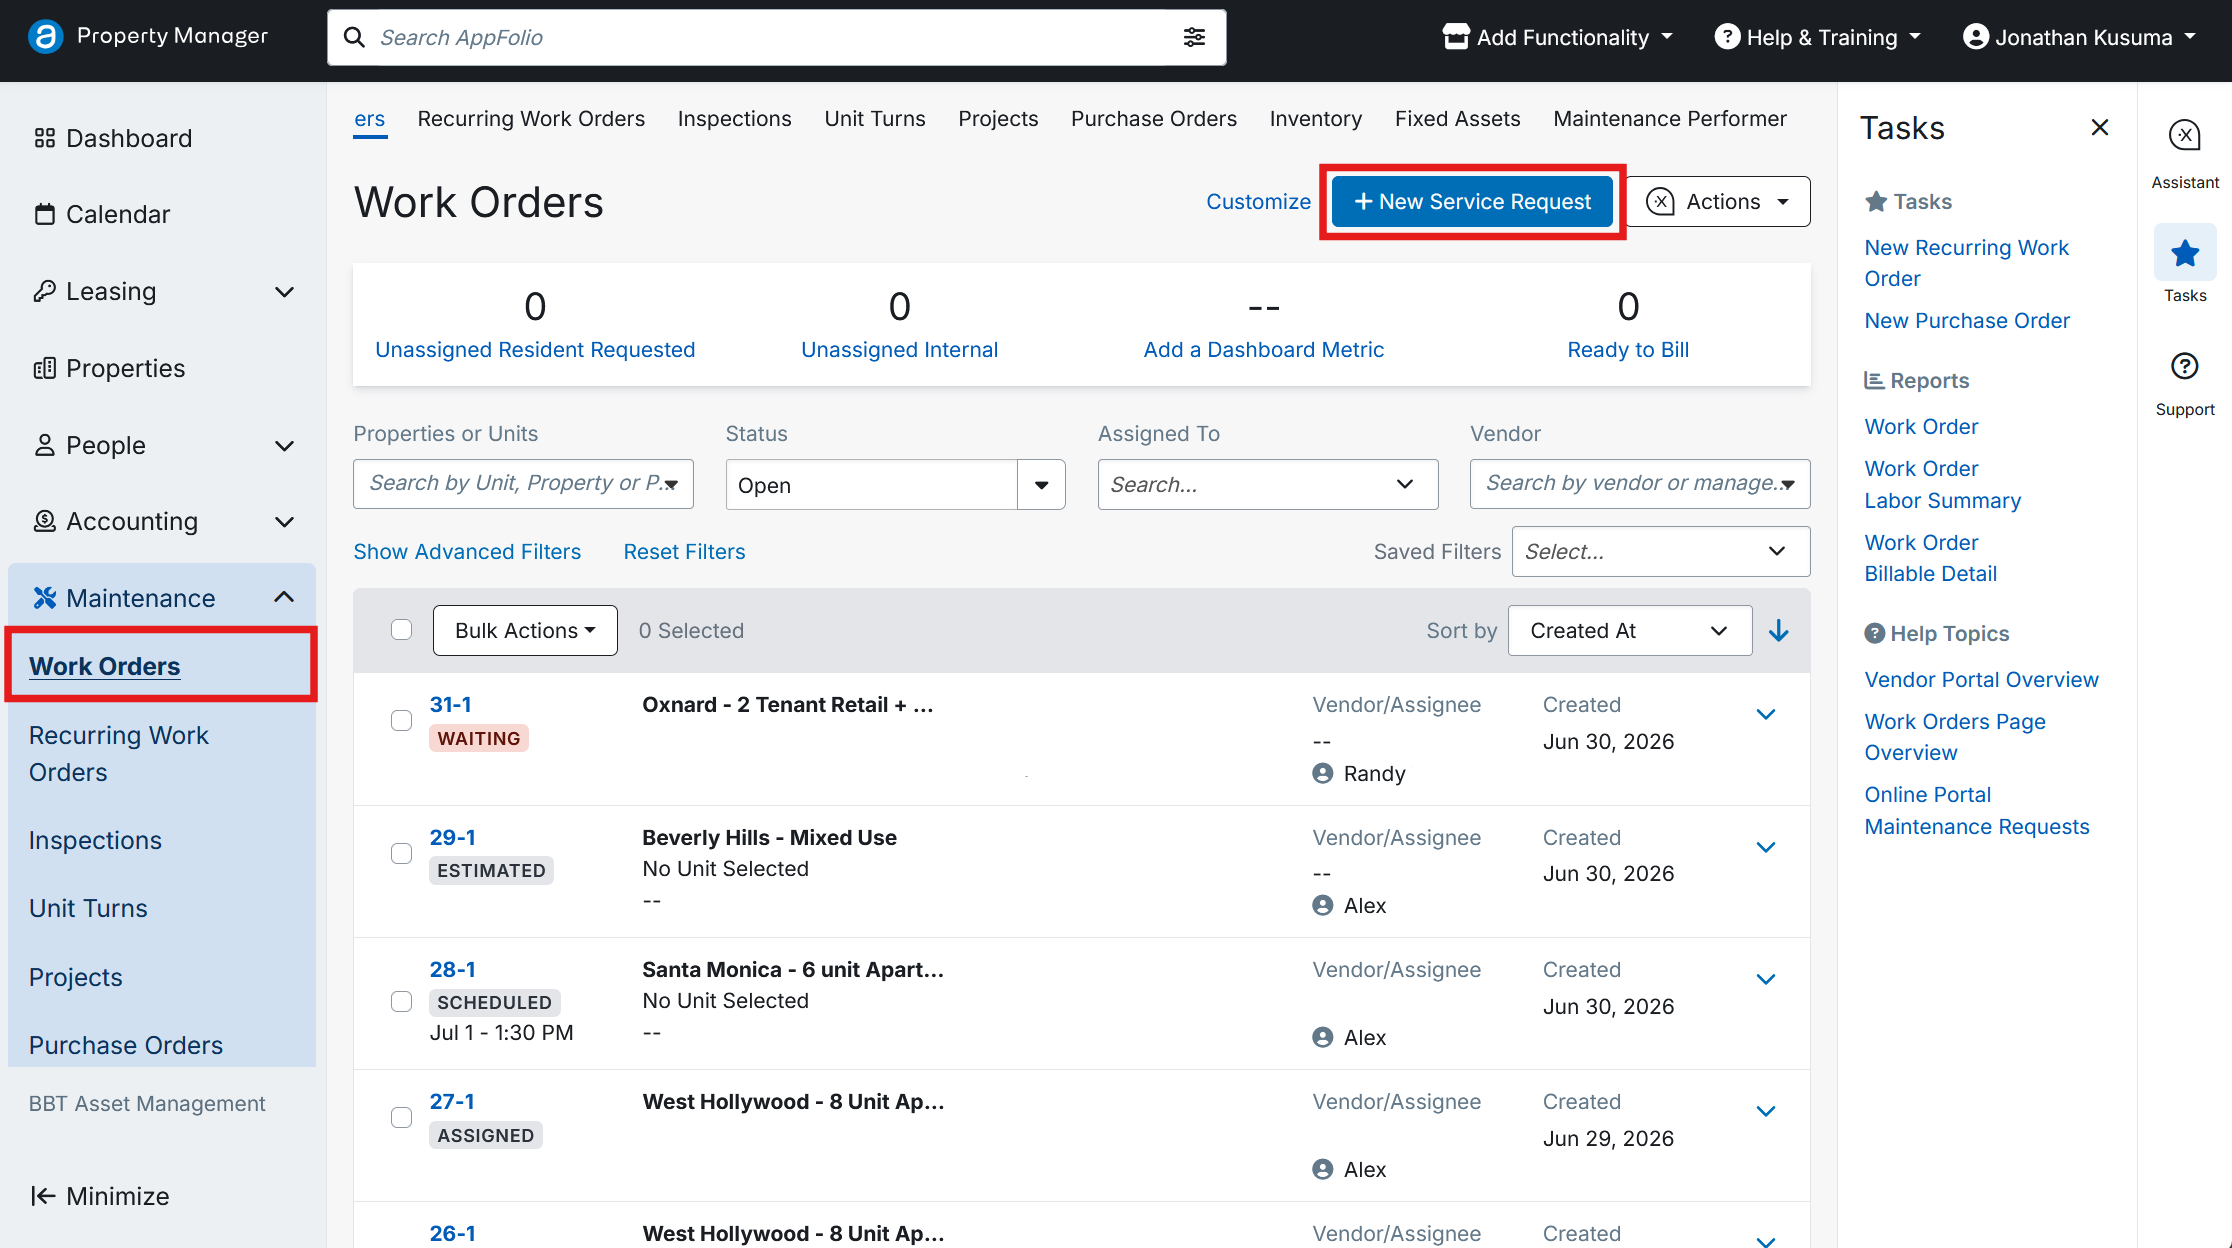Toggle sort direction arrow
Viewport: 2232px width, 1248px height.
coord(1778,631)
